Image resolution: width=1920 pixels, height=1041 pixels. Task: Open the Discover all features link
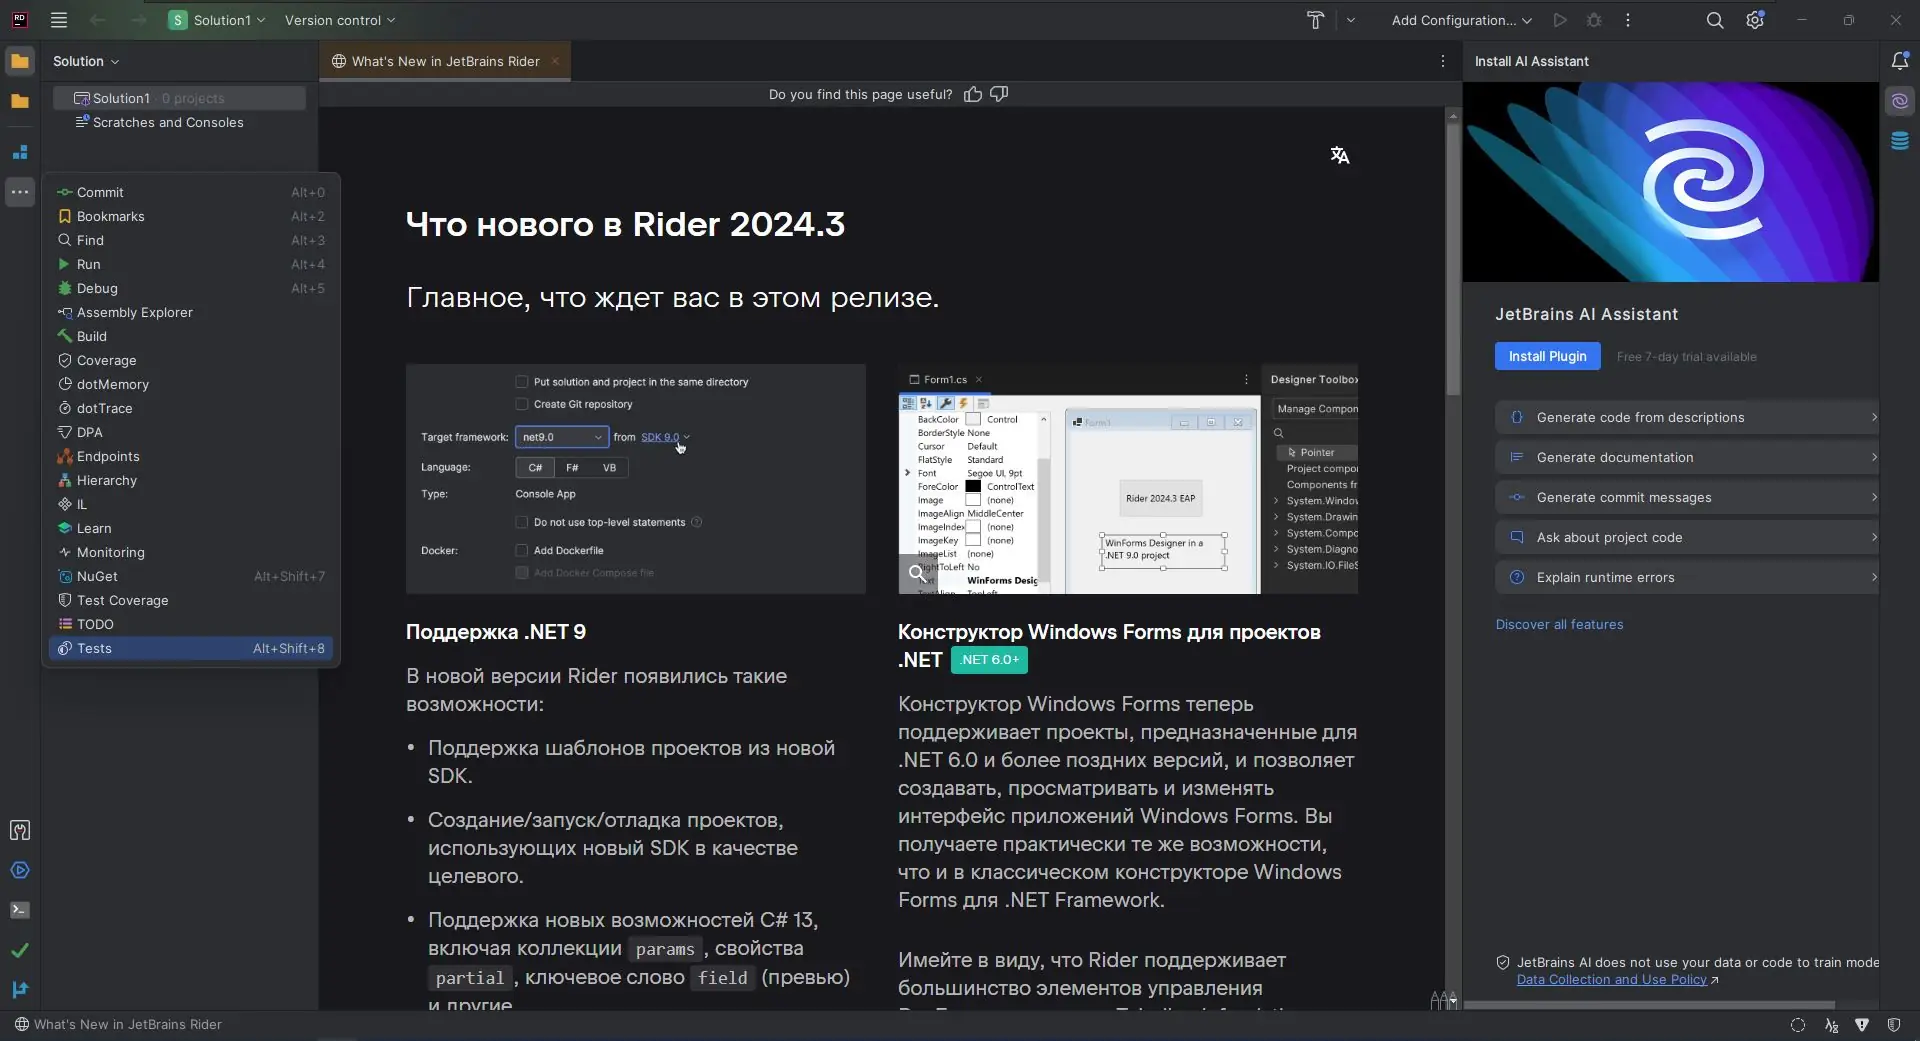1559,624
